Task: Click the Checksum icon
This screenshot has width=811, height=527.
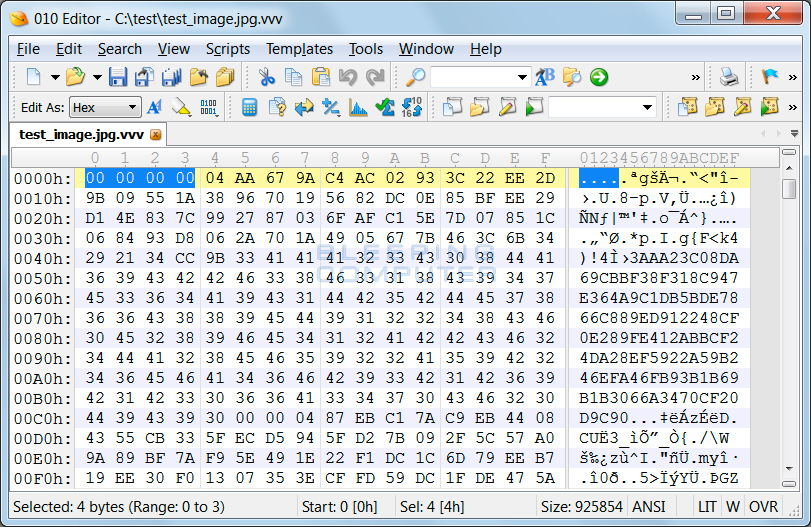Action: click(x=385, y=107)
